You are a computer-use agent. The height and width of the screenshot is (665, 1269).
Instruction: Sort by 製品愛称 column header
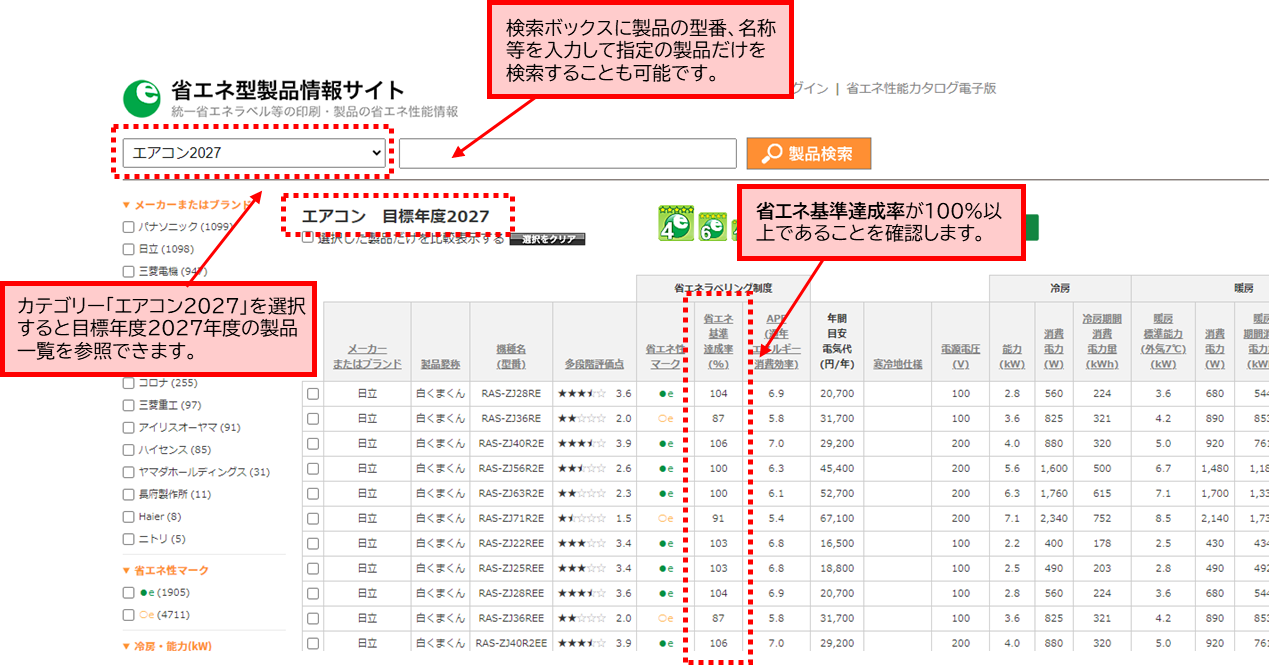coord(441,364)
